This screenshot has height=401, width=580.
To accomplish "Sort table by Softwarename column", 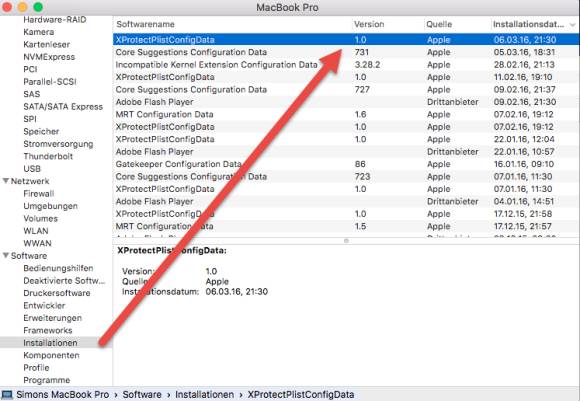I will [x=145, y=24].
